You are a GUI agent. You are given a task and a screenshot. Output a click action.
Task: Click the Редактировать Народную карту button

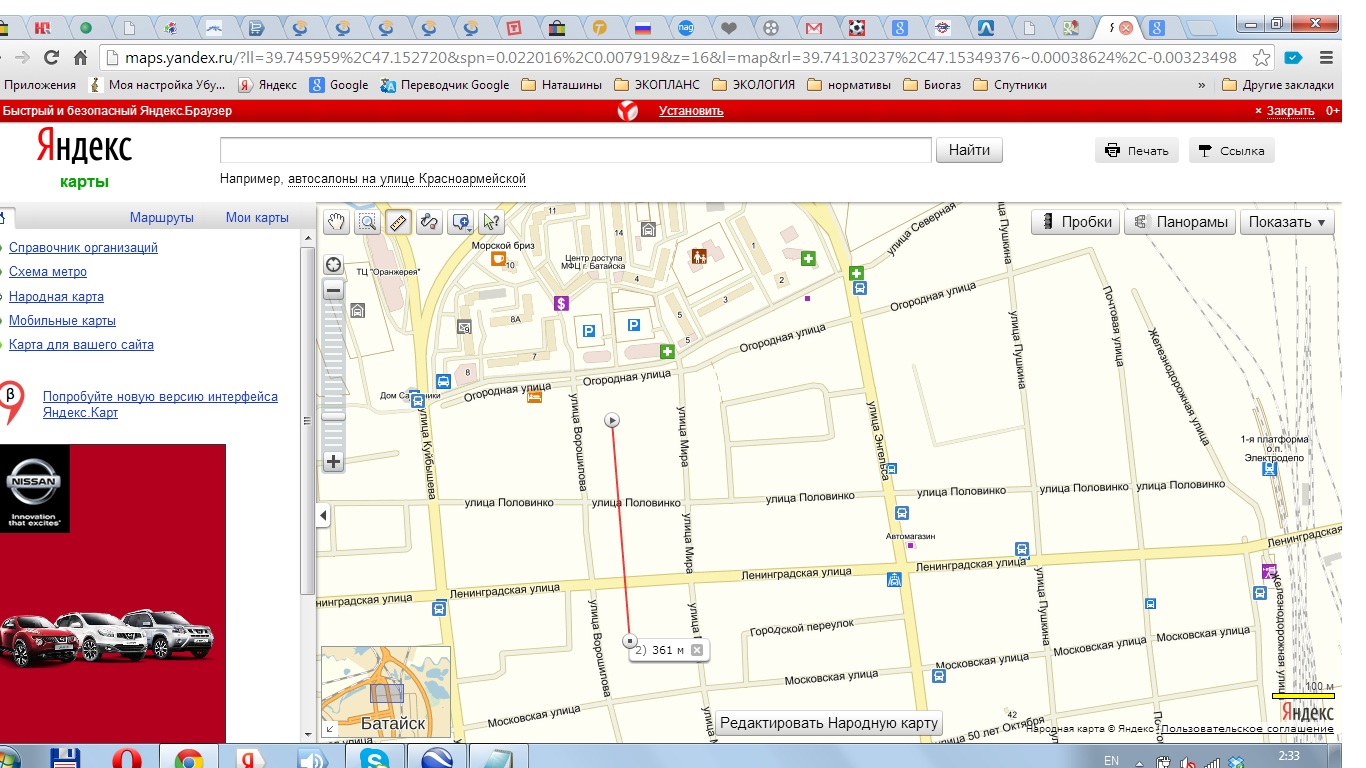coord(829,723)
